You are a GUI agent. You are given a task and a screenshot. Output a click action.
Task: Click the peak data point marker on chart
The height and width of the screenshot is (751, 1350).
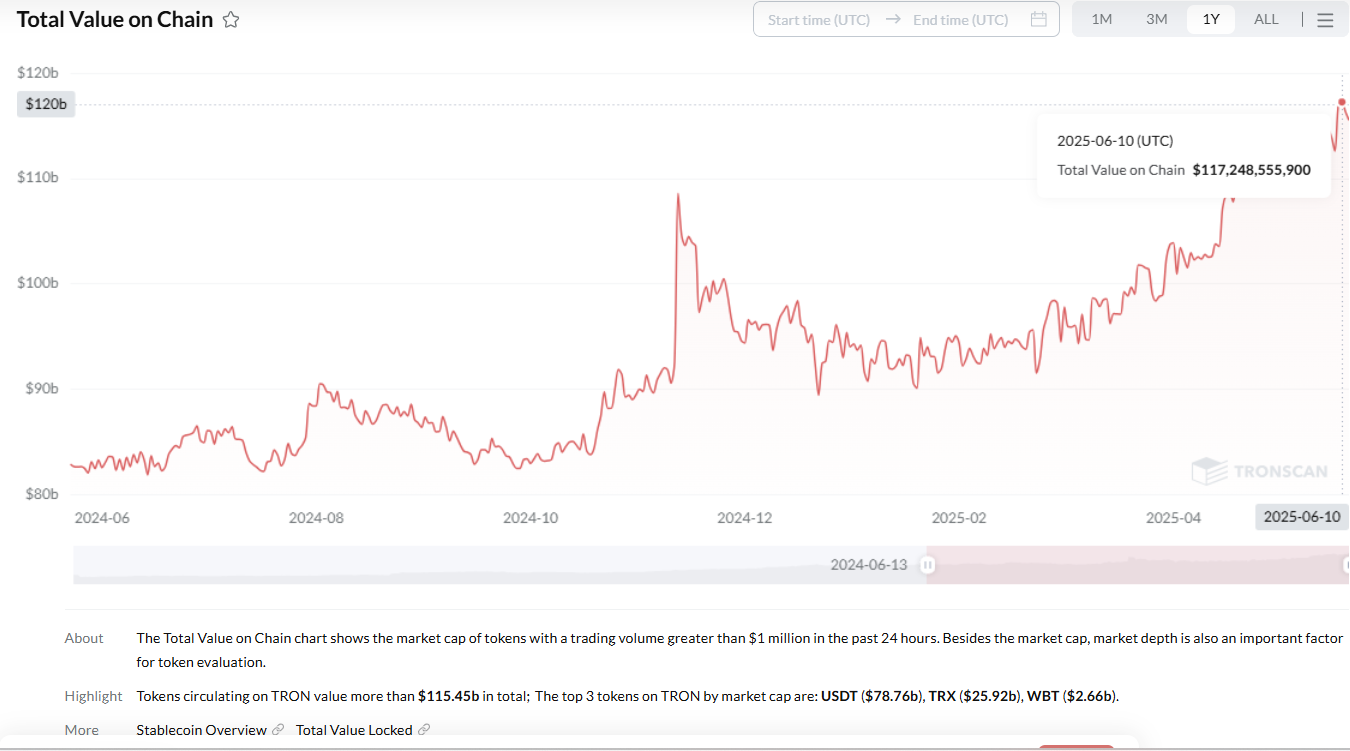1342,101
